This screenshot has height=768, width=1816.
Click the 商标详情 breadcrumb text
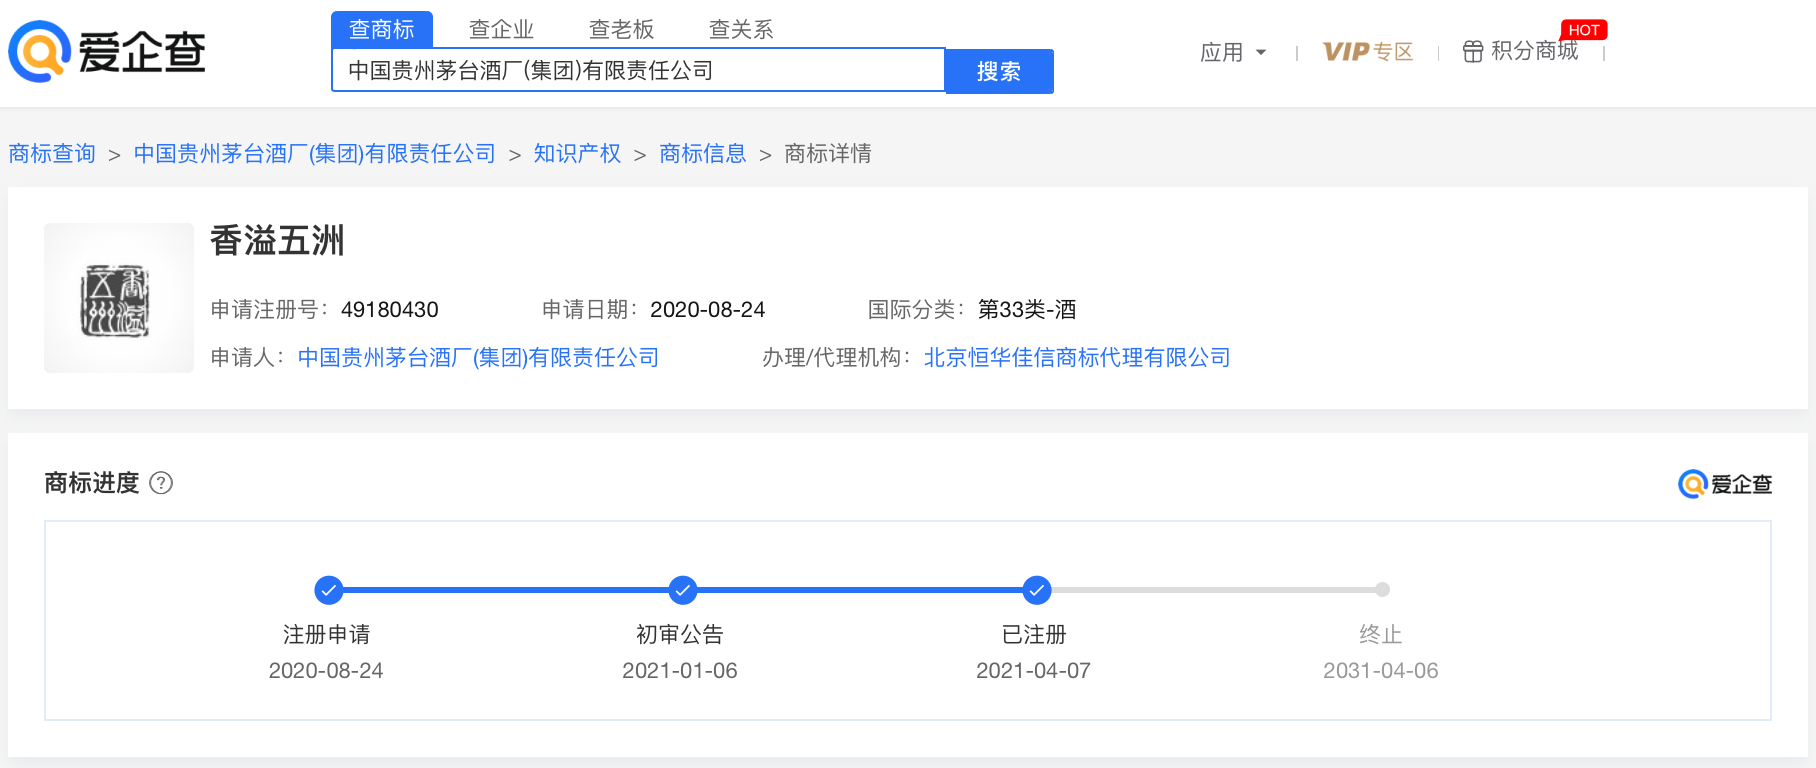828,153
